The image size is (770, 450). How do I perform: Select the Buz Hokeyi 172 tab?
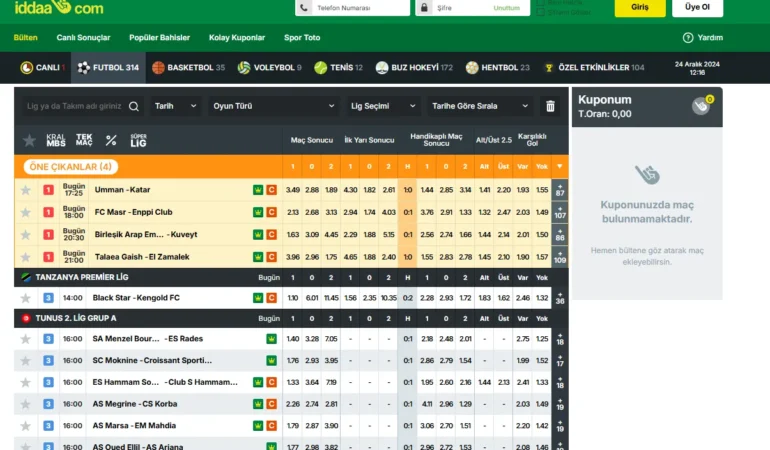(414, 68)
